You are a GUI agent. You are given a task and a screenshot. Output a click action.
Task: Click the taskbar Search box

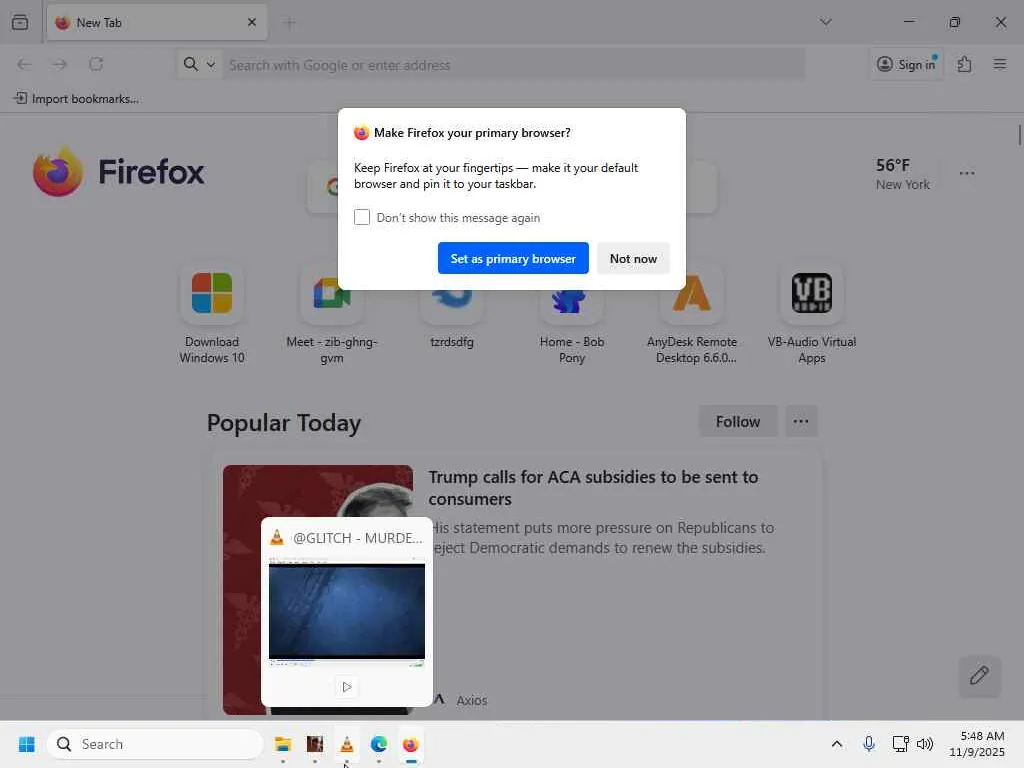(155, 744)
